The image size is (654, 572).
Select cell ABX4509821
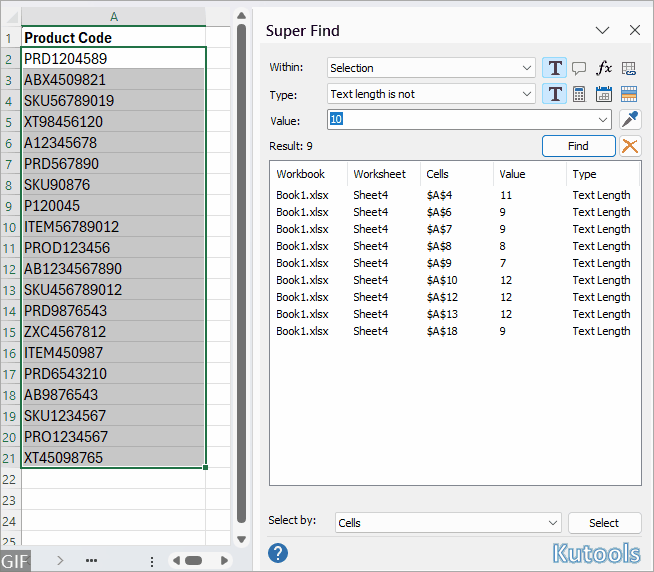tap(113, 80)
